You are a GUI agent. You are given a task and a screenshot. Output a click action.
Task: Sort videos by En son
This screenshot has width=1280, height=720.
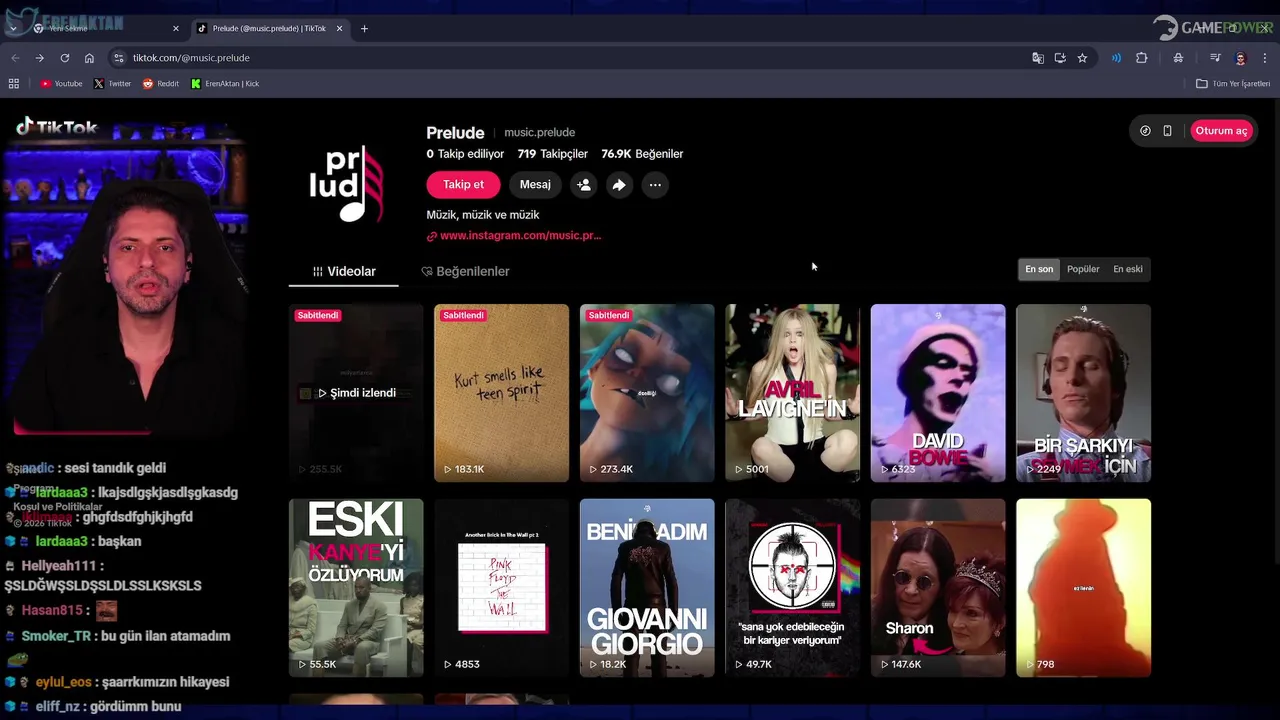pyautogui.click(x=1039, y=269)
